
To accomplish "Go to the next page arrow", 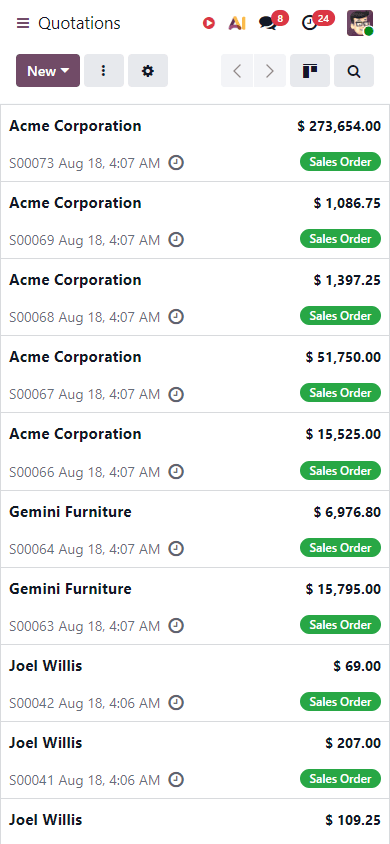I will pos(270,71).
